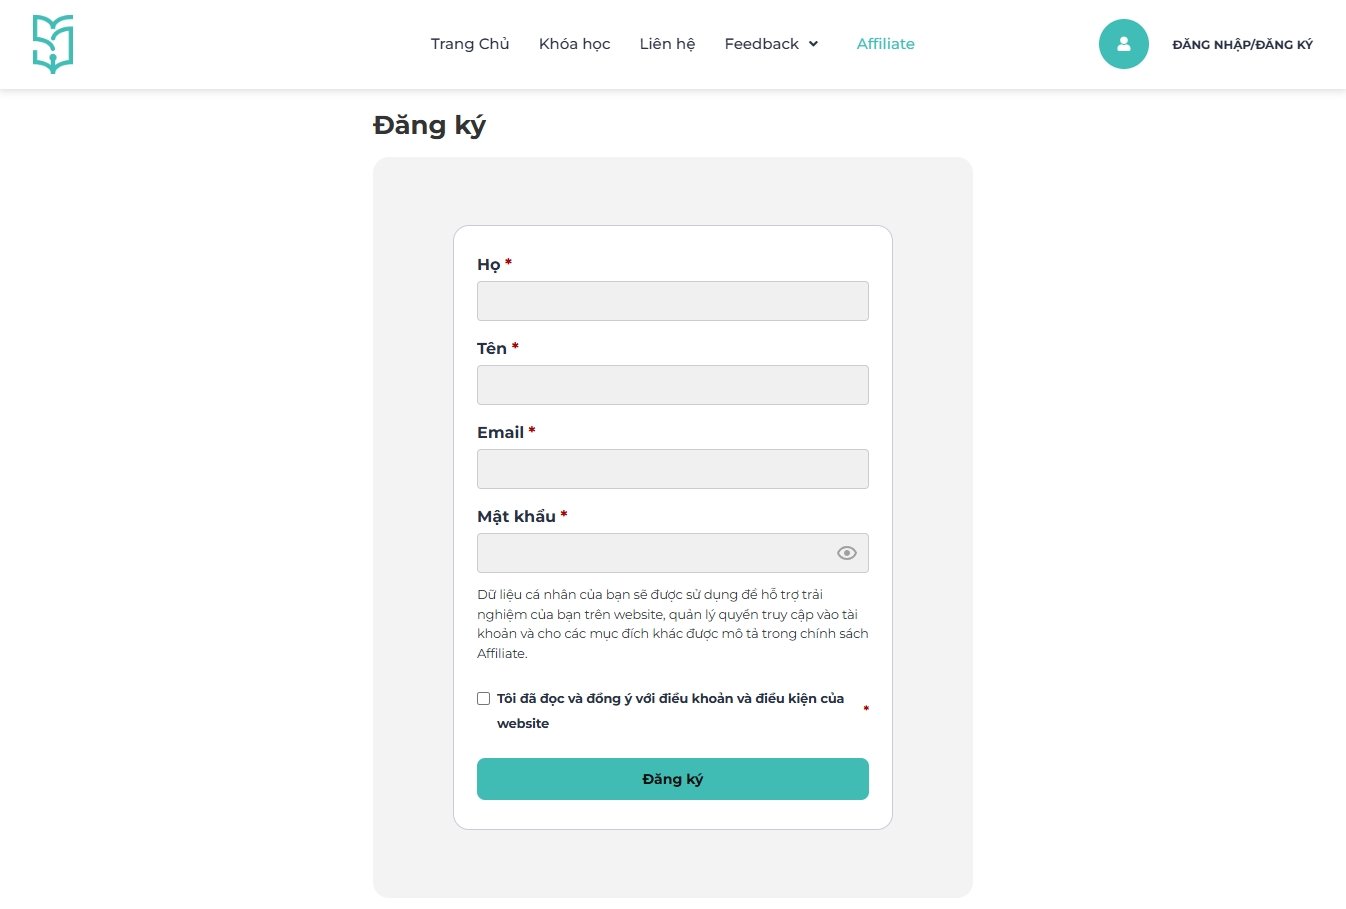This screenshot has height=909, width=1346.
Task: Toggle password visibility with the eye icon
Action: point(846,552)
